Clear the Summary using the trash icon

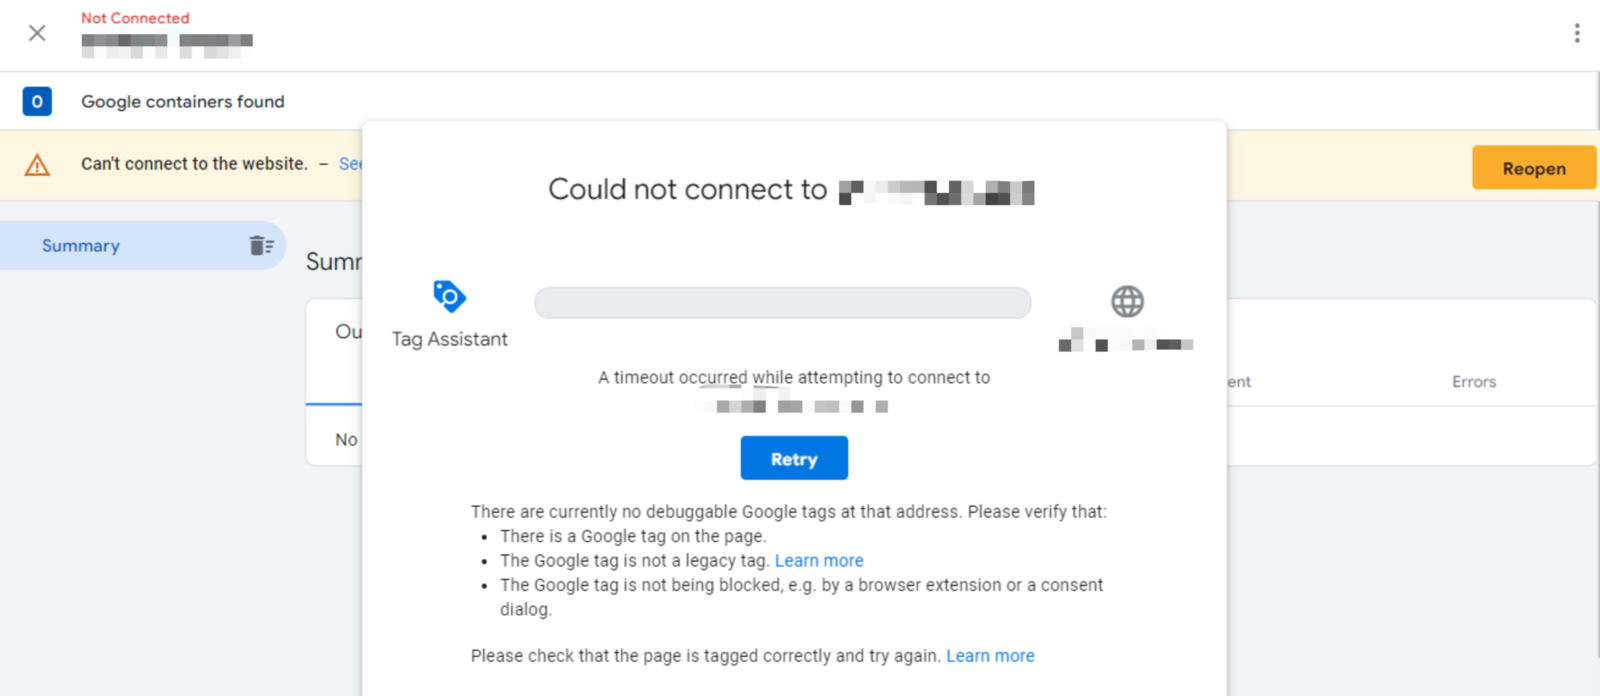pos(261,245)
